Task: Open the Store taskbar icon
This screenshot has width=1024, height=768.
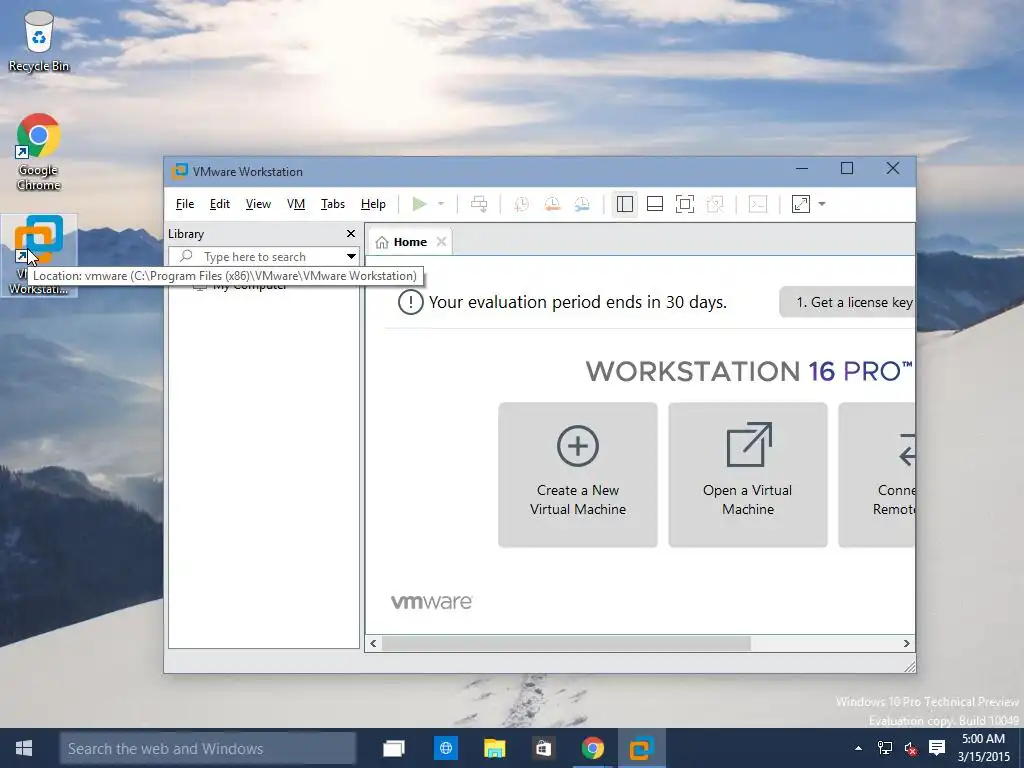Action: click(x=543, y=748)
